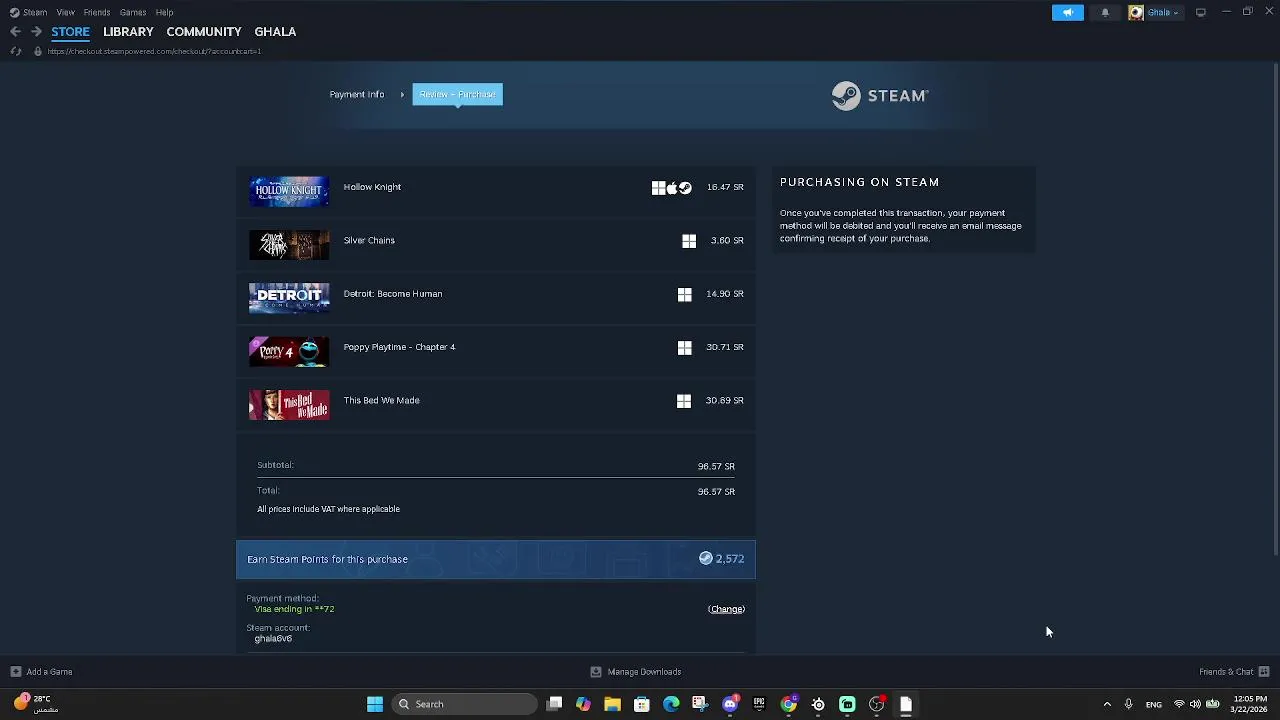1280x720 pixels.
Task: Expand the Ghala account dropdown
Action: point(1163,12)
